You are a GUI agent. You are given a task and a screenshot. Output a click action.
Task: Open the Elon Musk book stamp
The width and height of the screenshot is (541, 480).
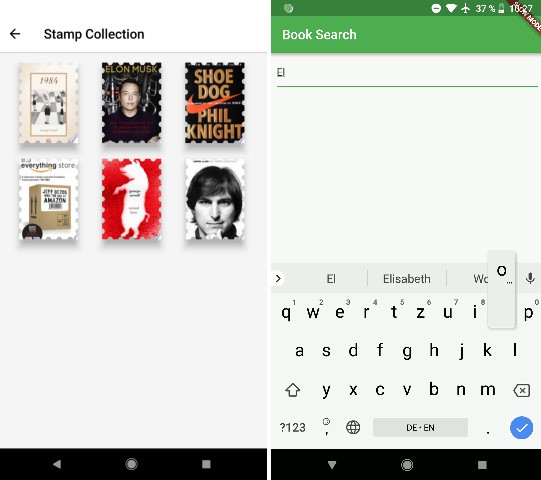[x=131, y=102]
